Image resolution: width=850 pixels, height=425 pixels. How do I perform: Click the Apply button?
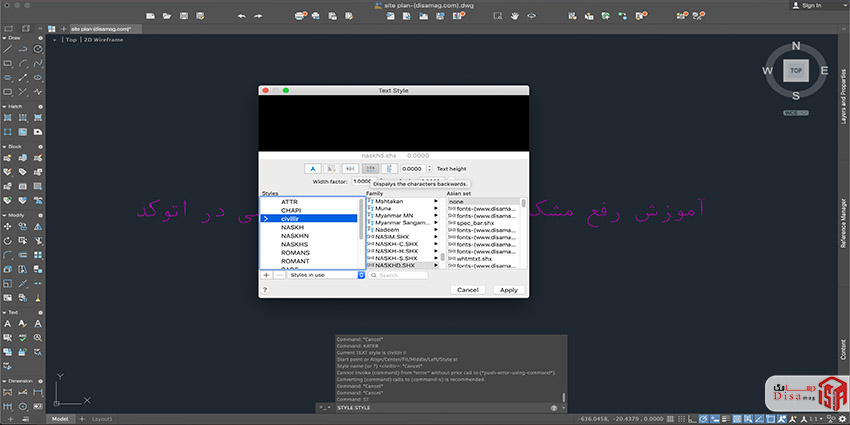(x=508, y=290)
